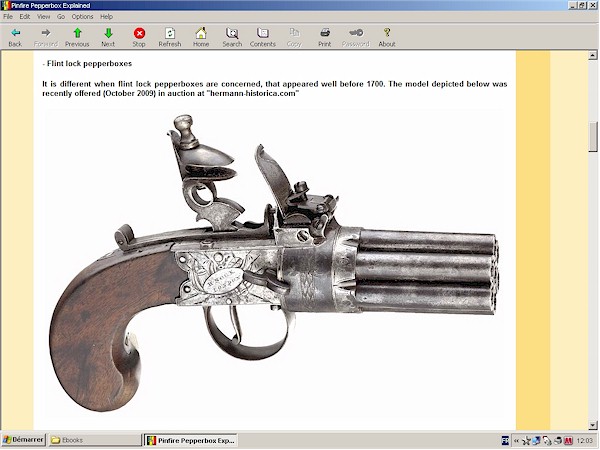The image size is (600, 450).
Task: Return to the Home page
Action: coord(201,37)
